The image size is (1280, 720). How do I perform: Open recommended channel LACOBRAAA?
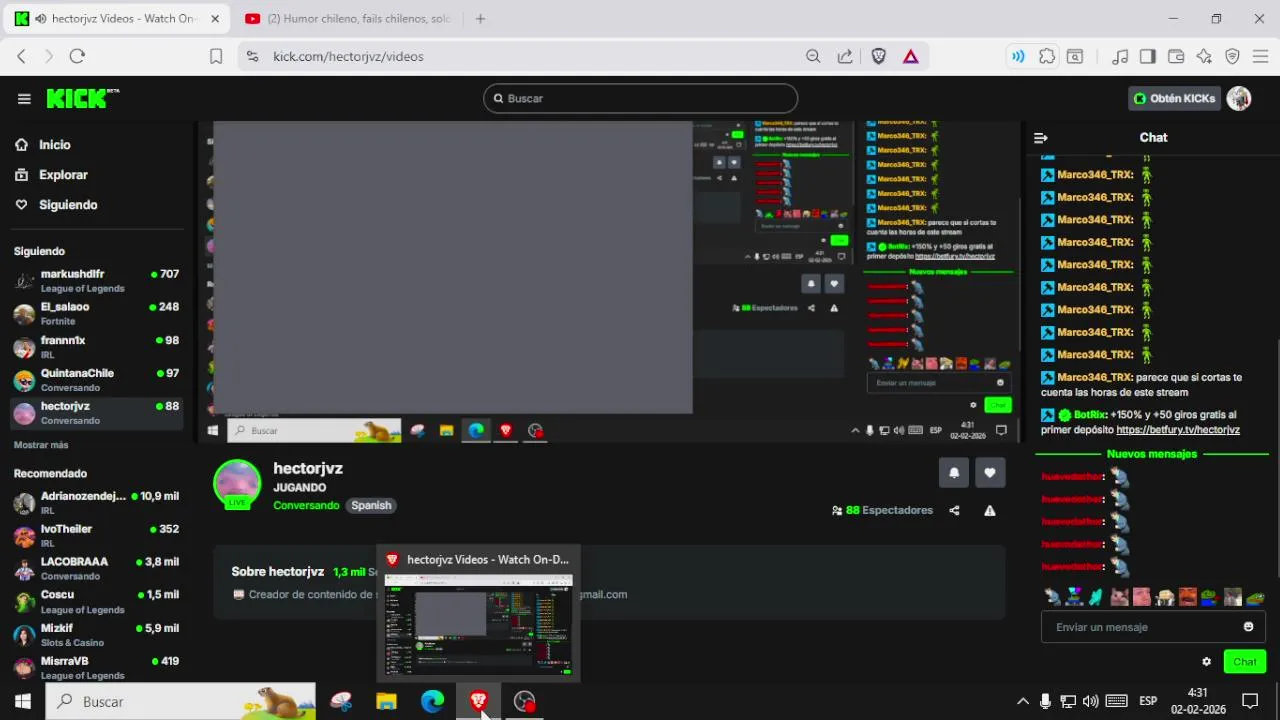click(x=97, y=569)
